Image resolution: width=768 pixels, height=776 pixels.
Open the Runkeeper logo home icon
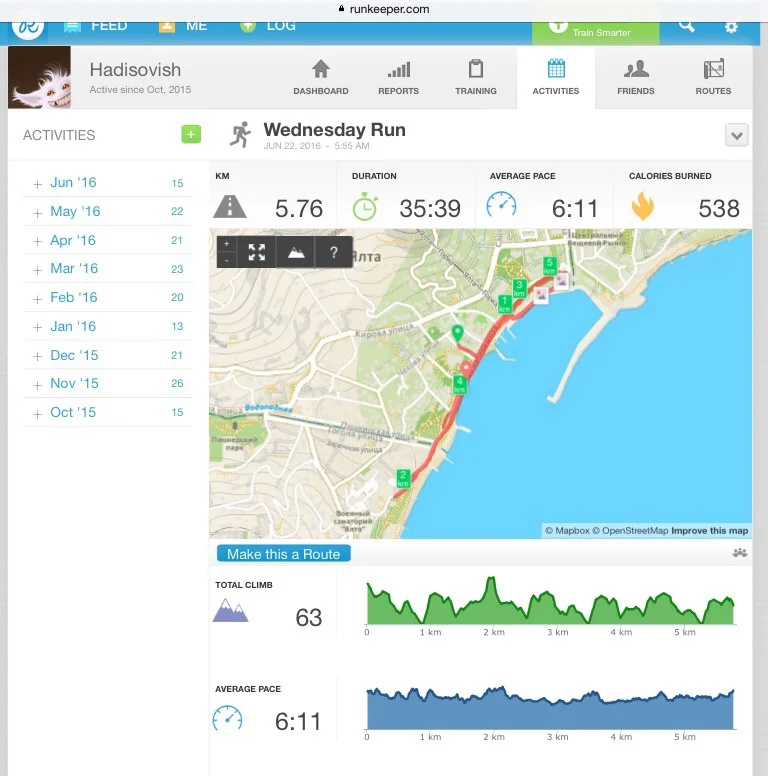(28, 29)
